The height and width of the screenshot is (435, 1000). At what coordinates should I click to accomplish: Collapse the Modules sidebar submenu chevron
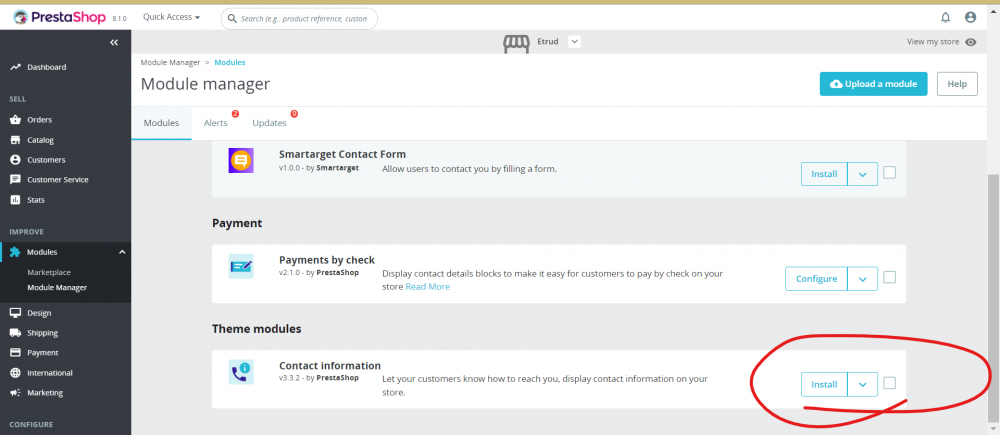coord(122,252)
